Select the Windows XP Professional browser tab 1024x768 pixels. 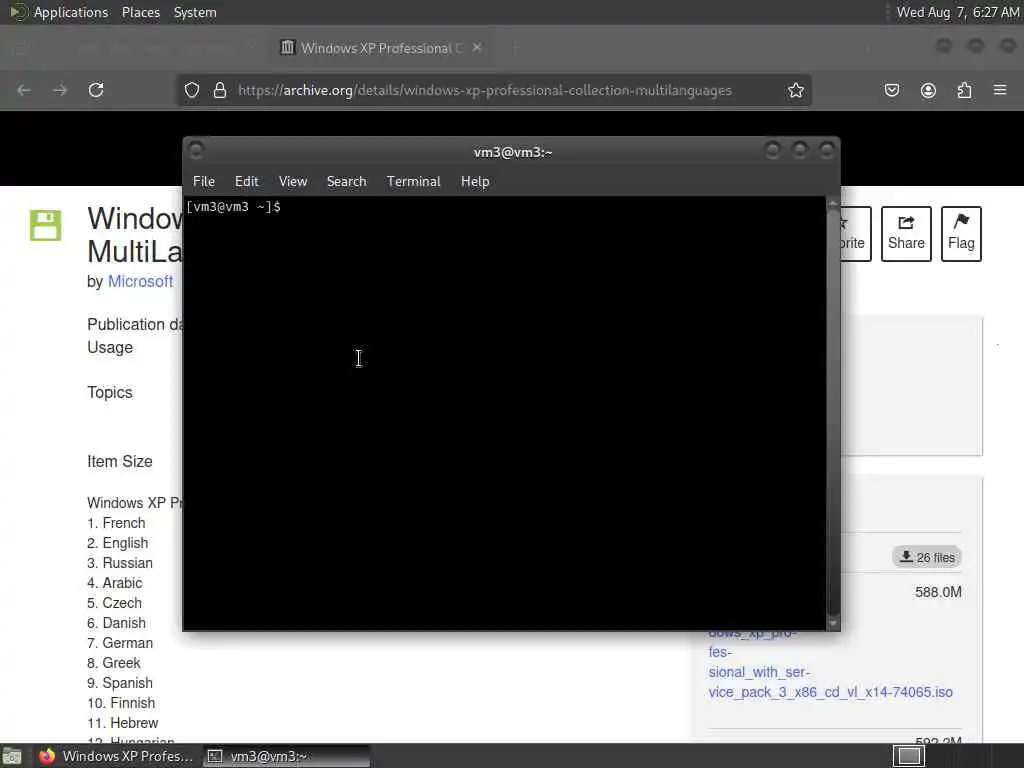381,48
